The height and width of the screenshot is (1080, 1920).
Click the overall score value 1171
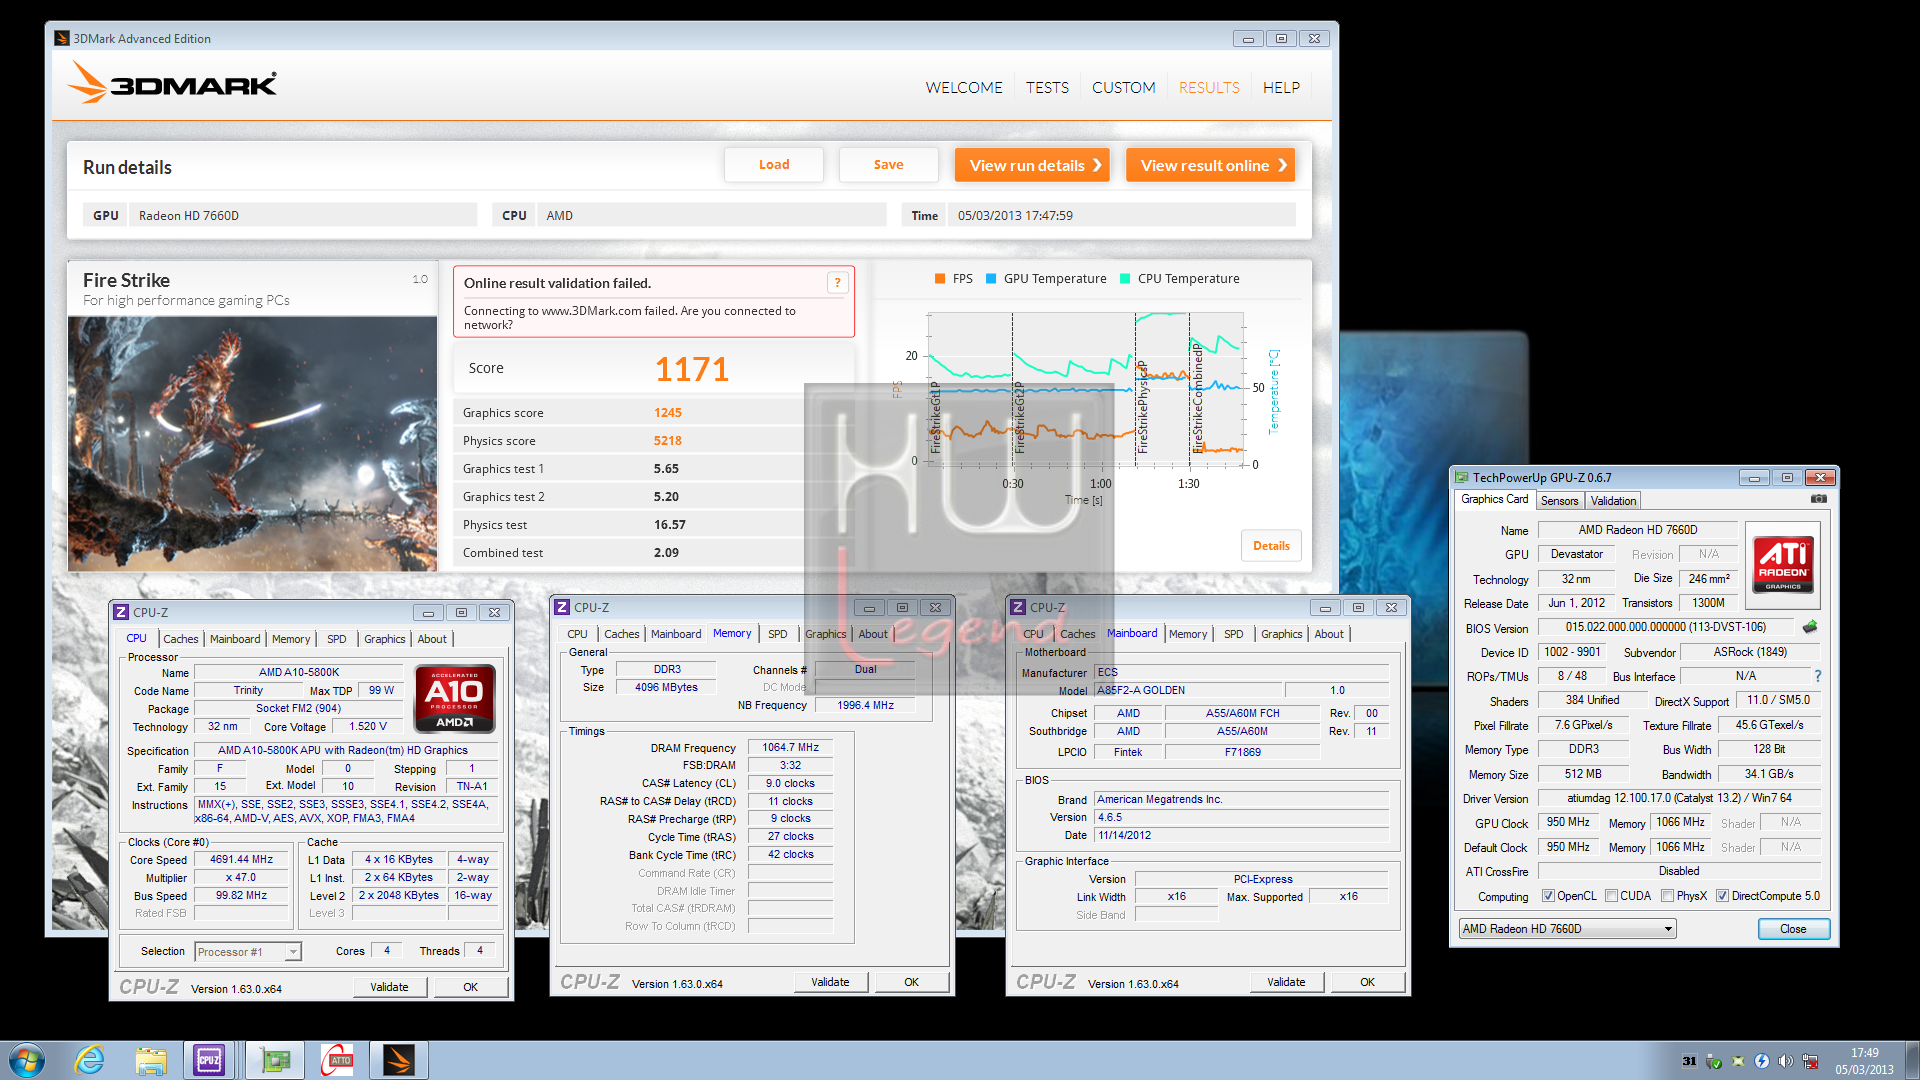click(691, 369)
